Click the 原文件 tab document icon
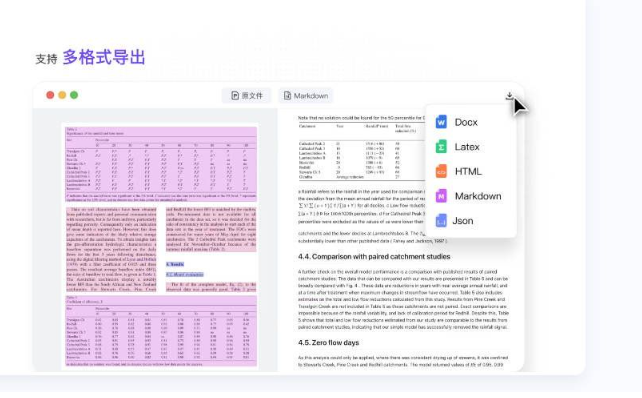 click(x=235, y=96)
